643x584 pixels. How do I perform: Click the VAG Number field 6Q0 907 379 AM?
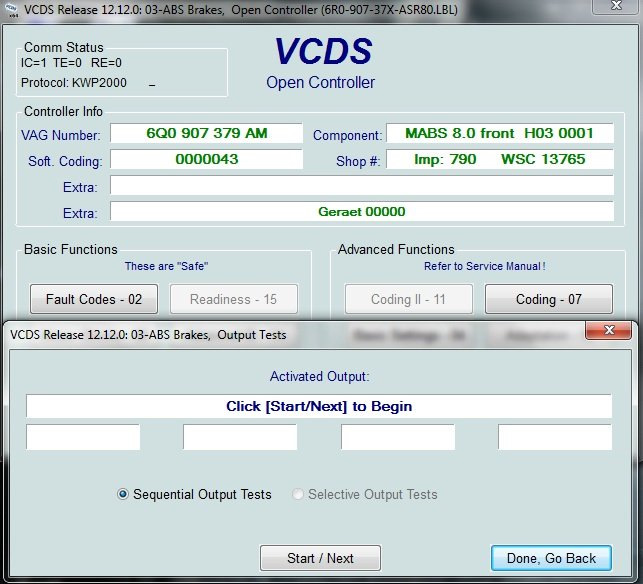pos(207,133)
